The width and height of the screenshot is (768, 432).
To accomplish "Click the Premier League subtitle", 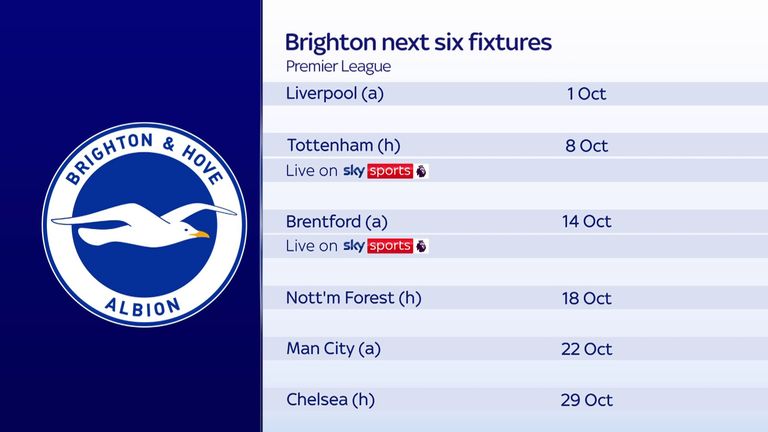I will 338,67.
